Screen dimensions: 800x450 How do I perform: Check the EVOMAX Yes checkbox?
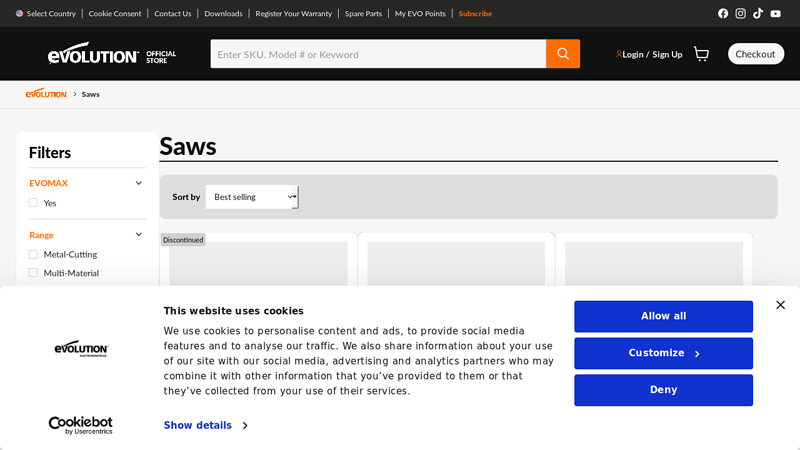pyautogui.click(x=33, y=203)
